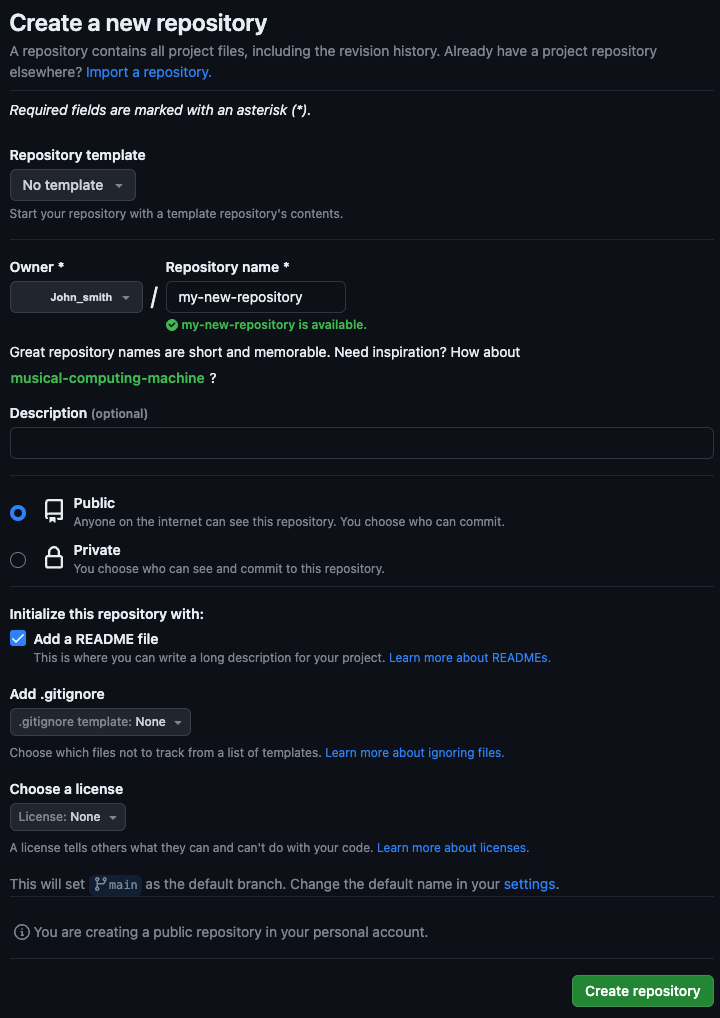Click the info circle icon
The height and width of the screenshot is (1018, 720).
tap(22, 932)
